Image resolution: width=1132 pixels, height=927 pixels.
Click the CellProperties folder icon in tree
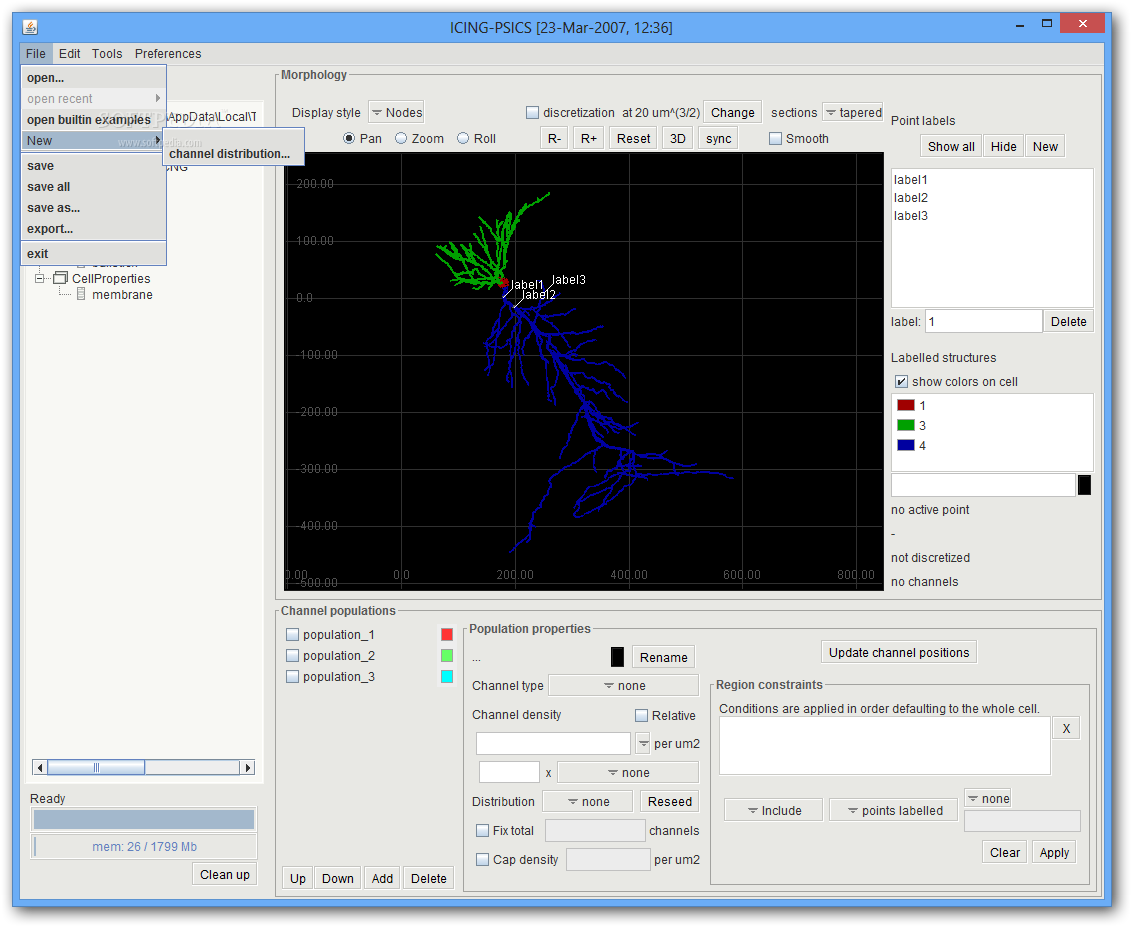pyautogui.click(x=61, y=278)
